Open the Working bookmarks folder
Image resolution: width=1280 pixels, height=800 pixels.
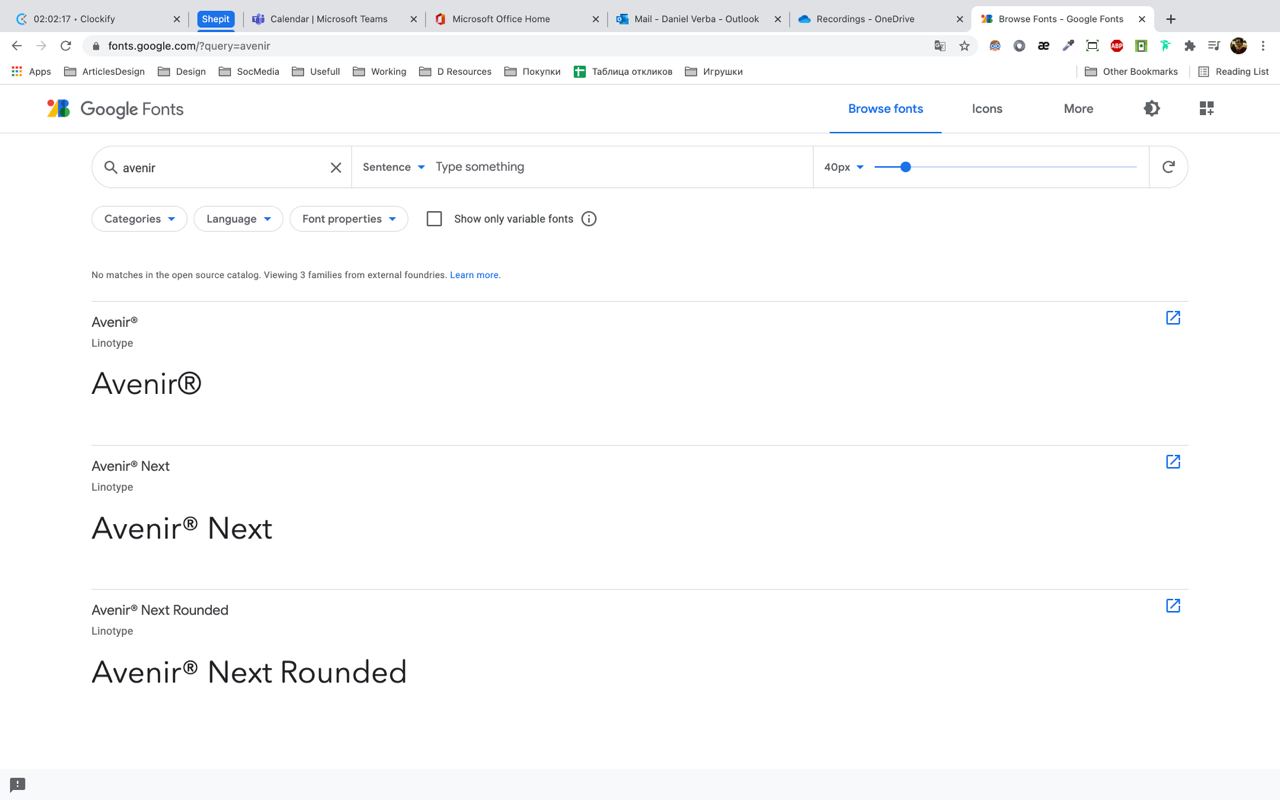tap(379, 72)
